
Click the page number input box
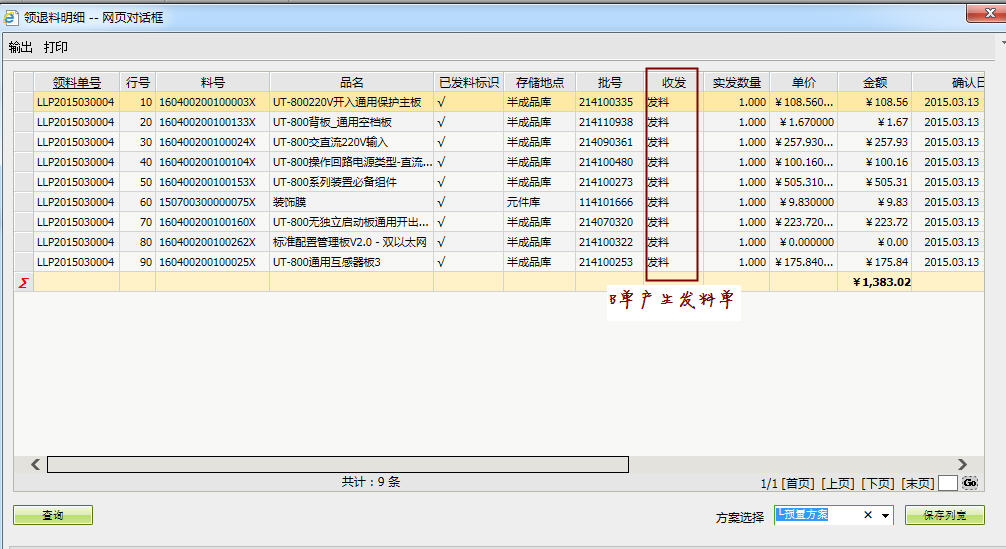(x=948, y=484)
